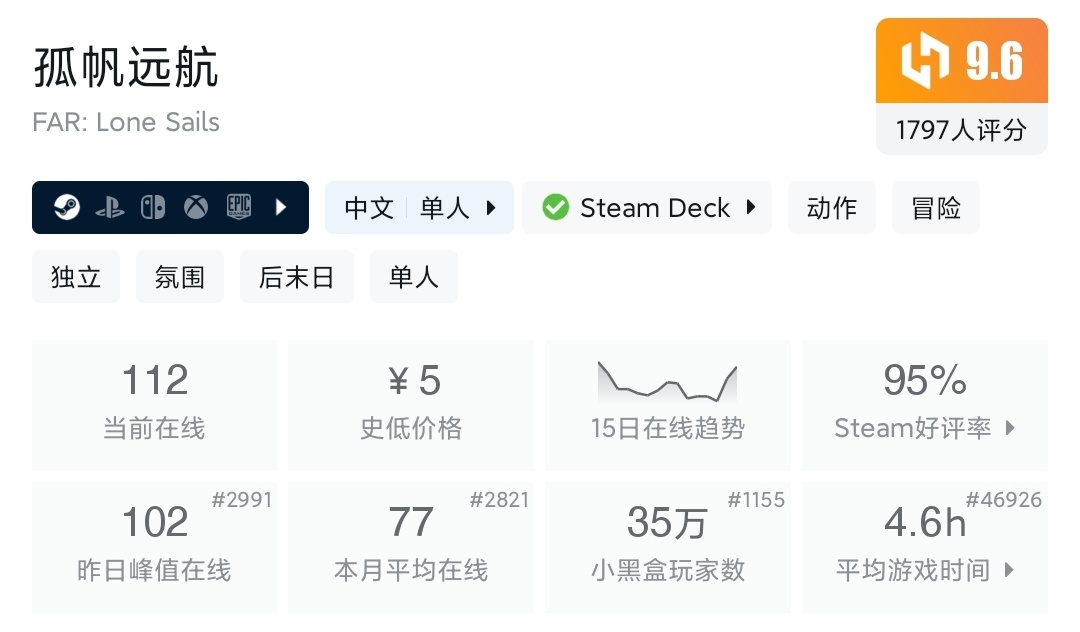Expand the Steam Deck compatibility arrow
Image resolution: width=1080 pixels, height=632 pixels.
(751, 208)
